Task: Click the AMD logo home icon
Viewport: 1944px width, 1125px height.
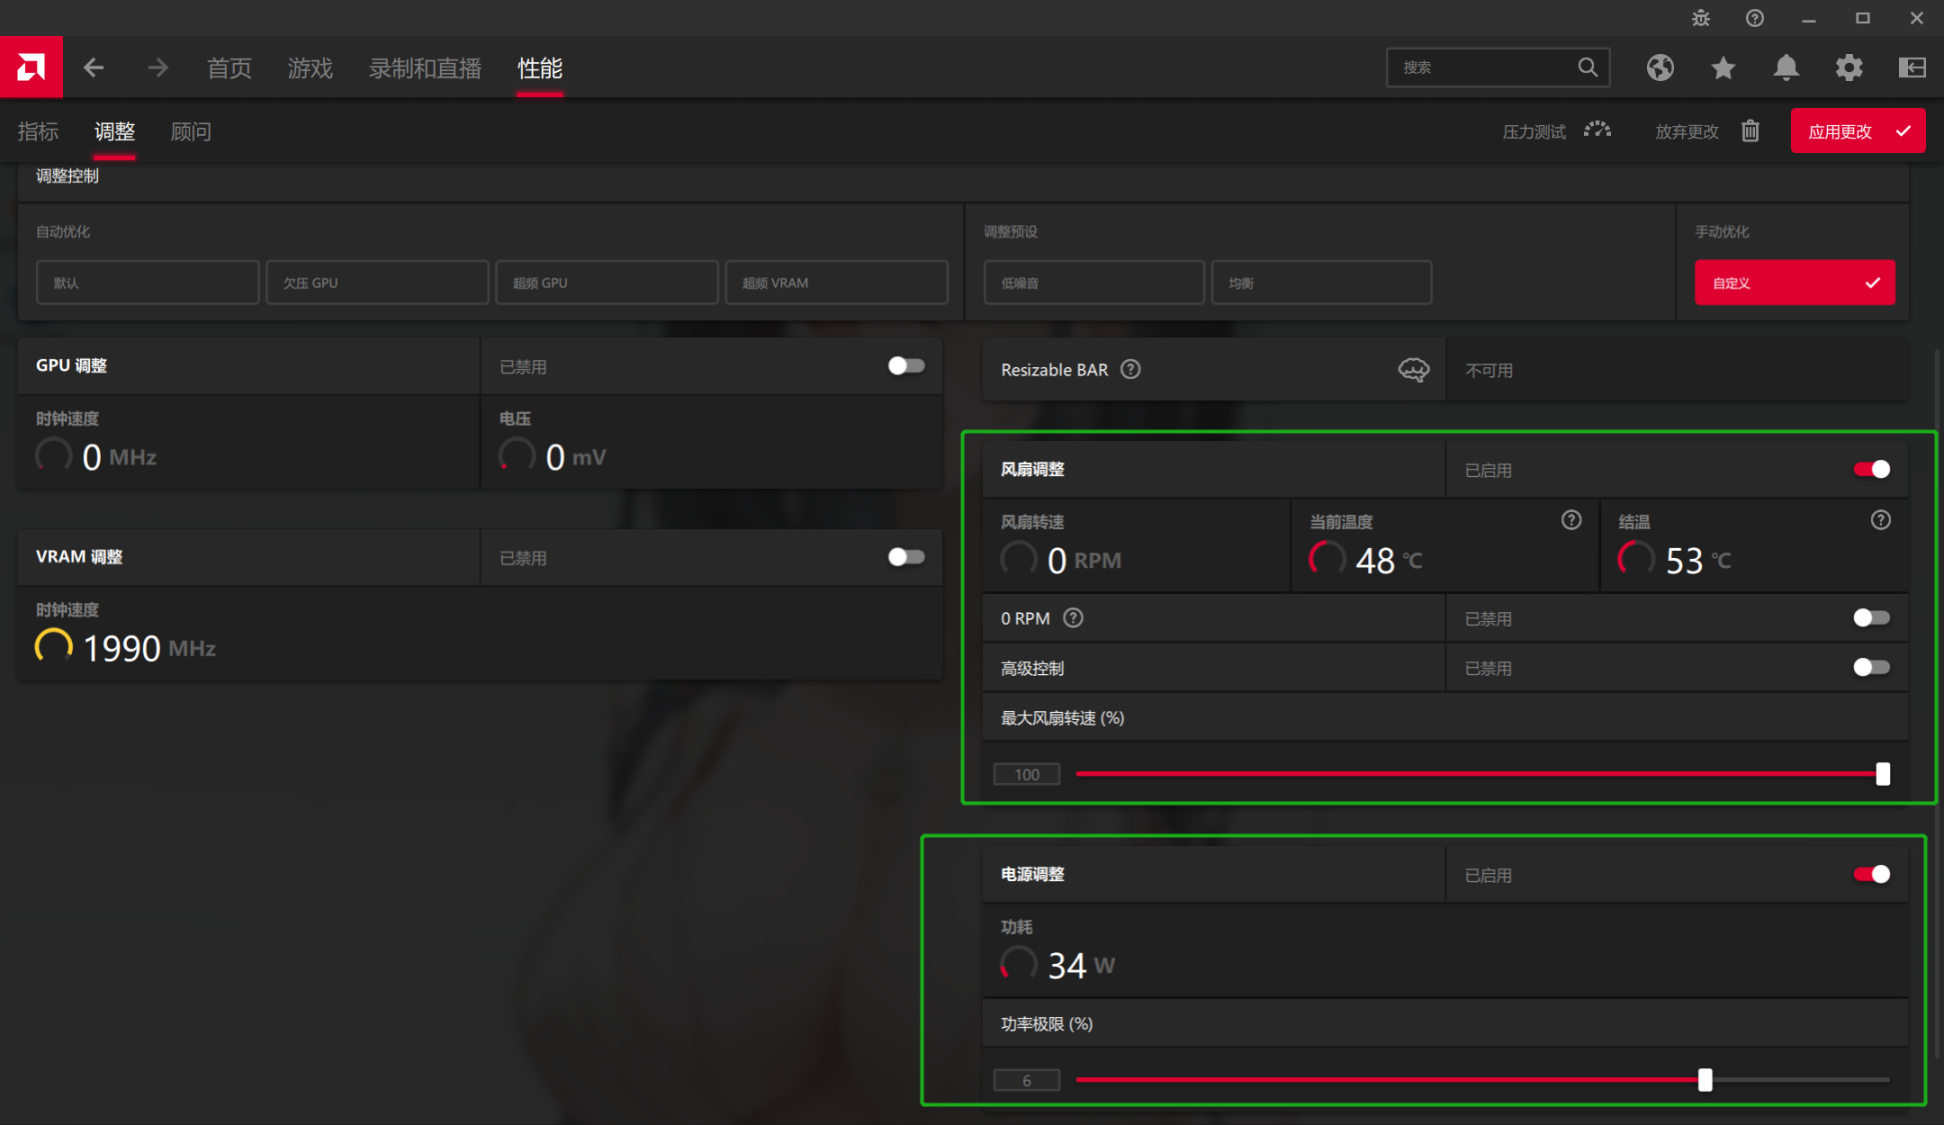Action: tap(31, 67)
